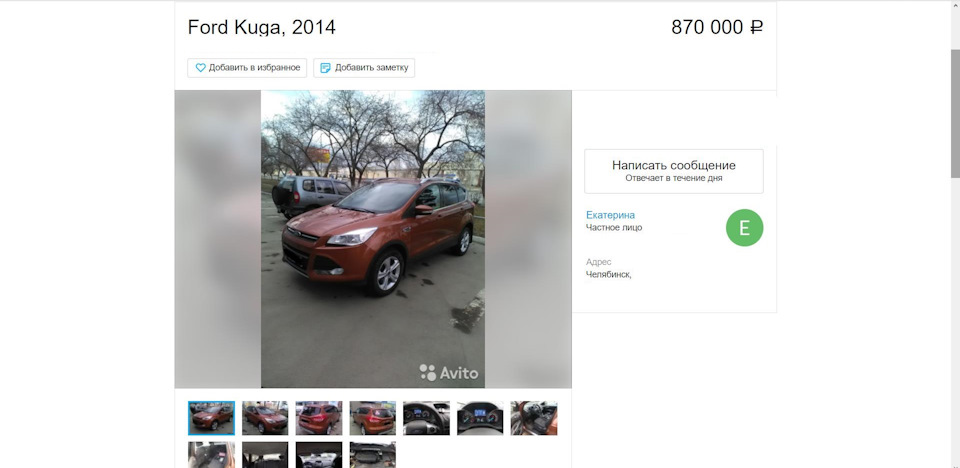
Task: Click the main orange Ford Kuga photo
Action: [x=373, y=239]
